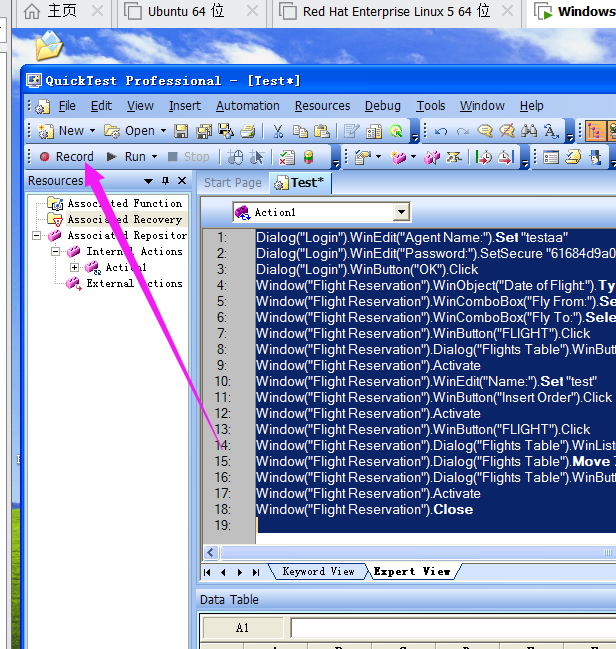Viewport: 616px width, 649px height.
Task: Select the Test* document tab
Action: point(300,183)
